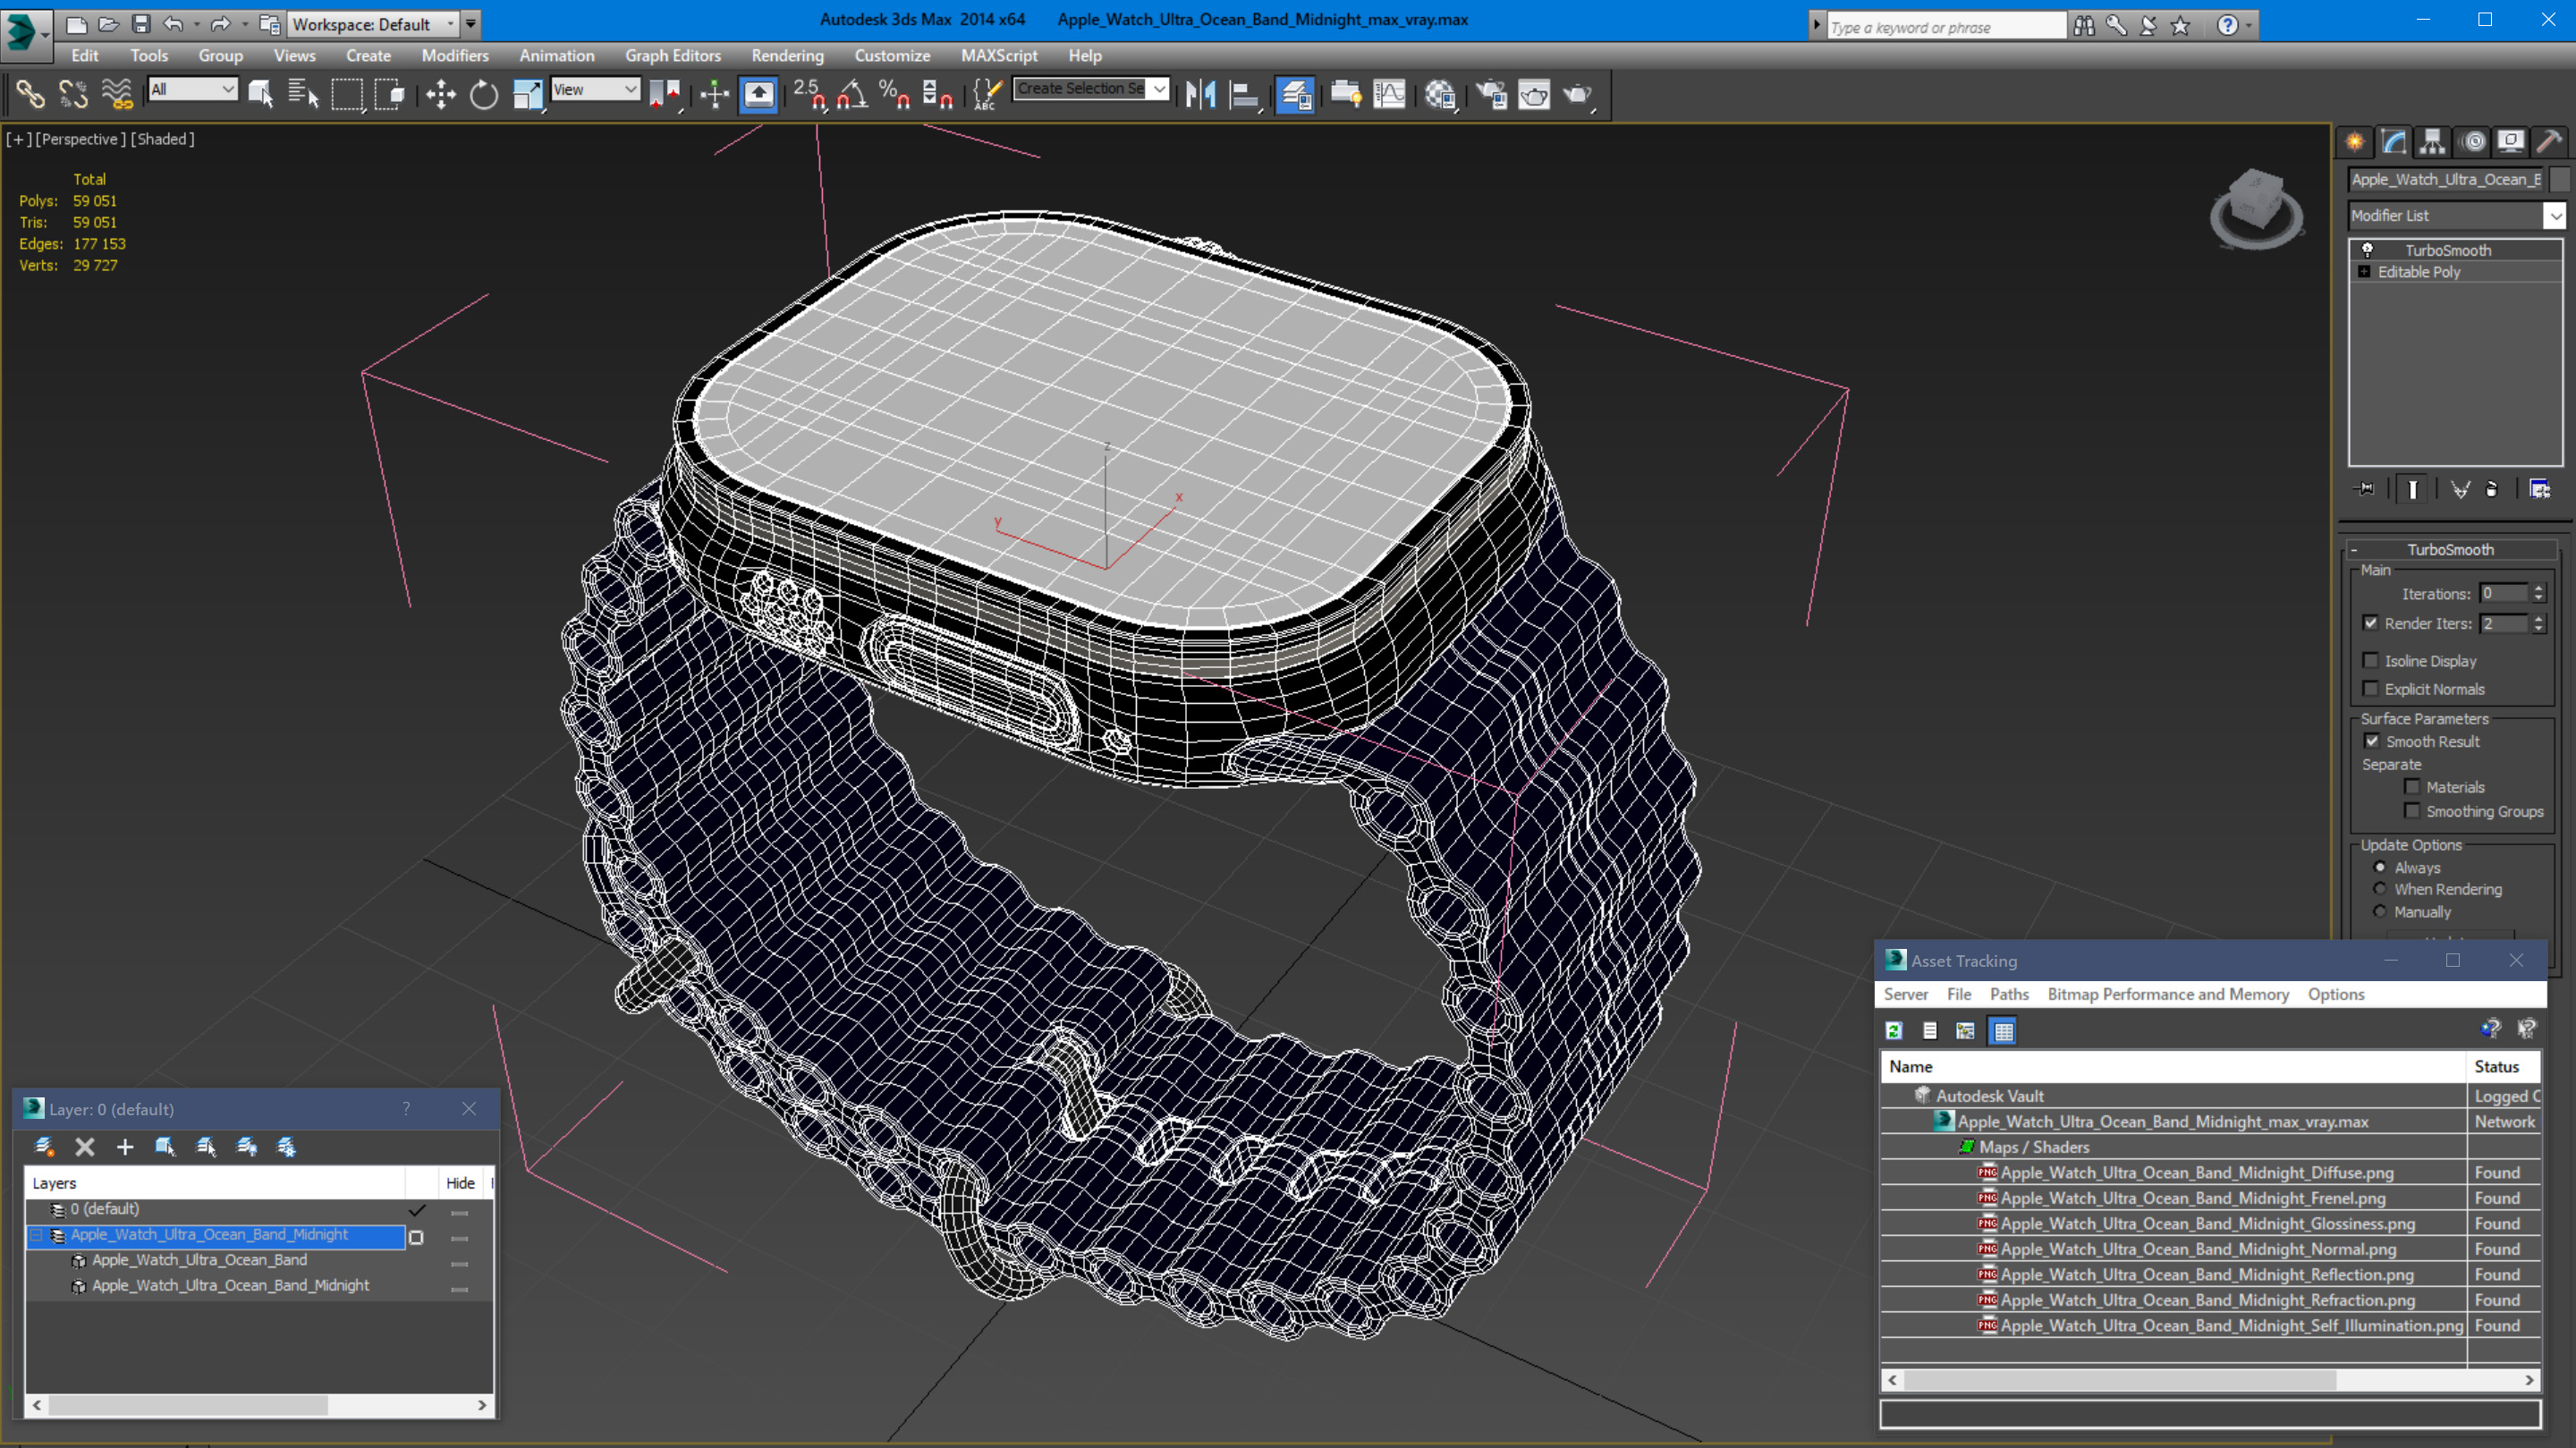This screenshot has height=1448, width=2576.
Task: Open the Modifiers menu
Action: click(455, 56)
